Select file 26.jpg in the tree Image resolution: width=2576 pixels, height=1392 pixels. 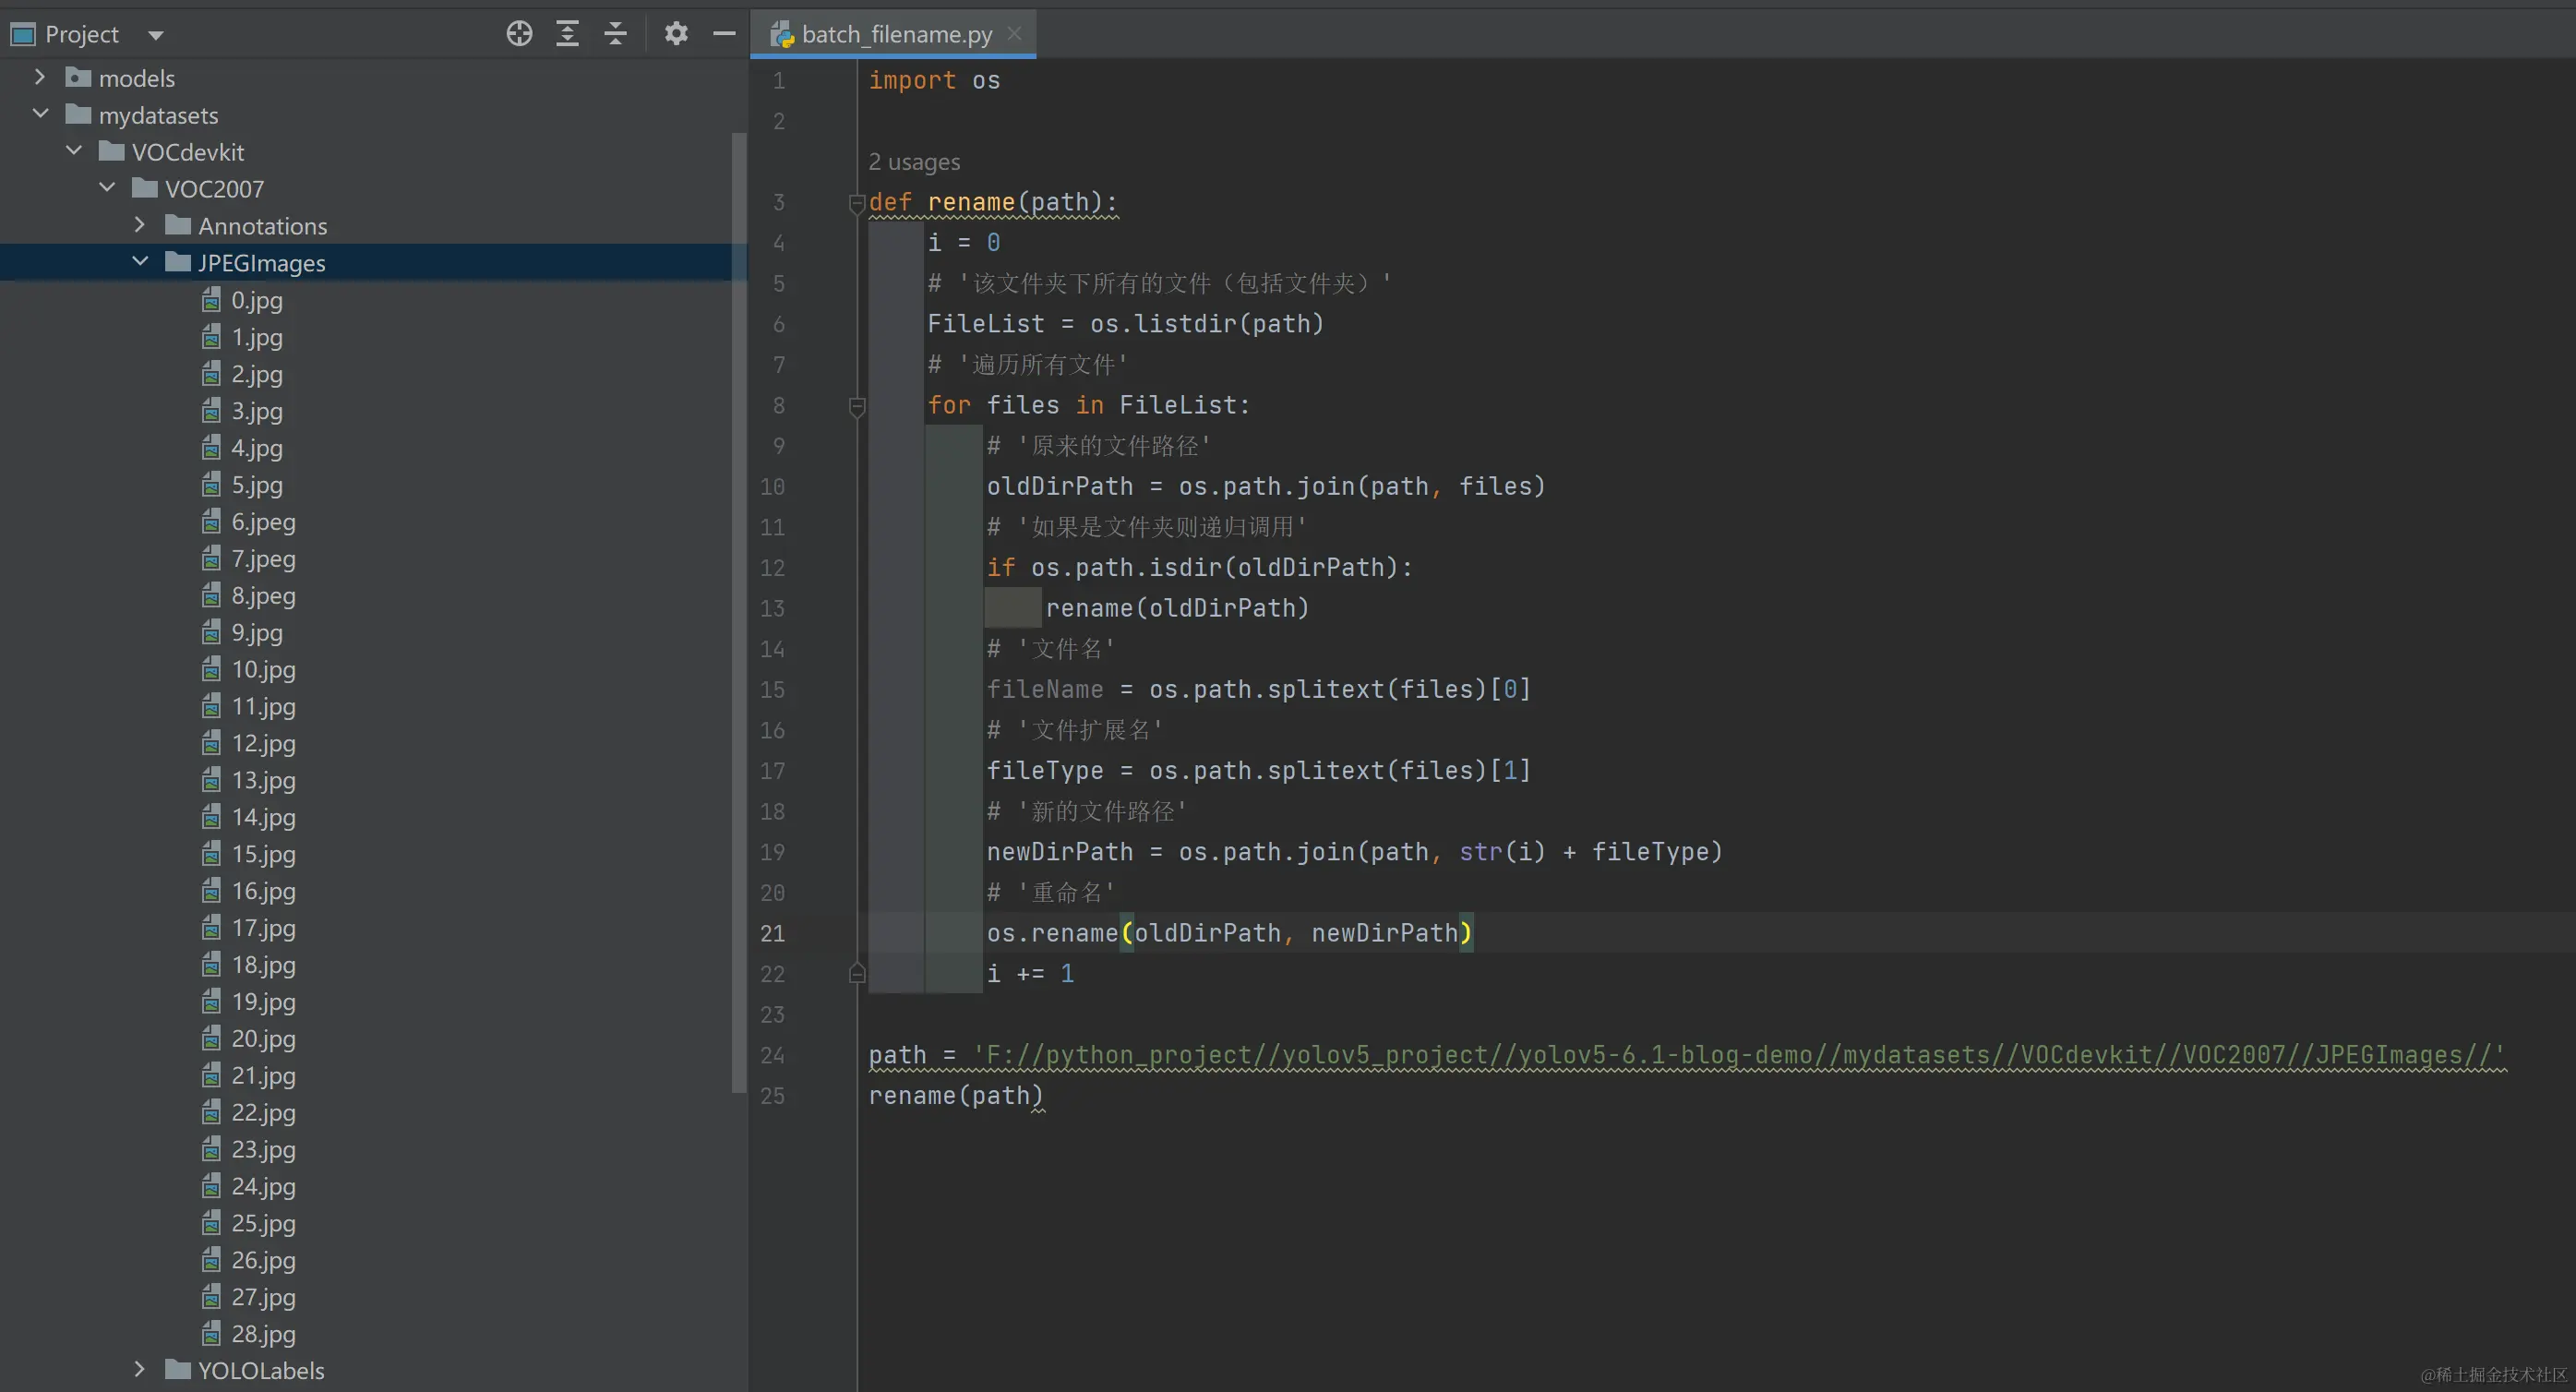coord(263,1261)
